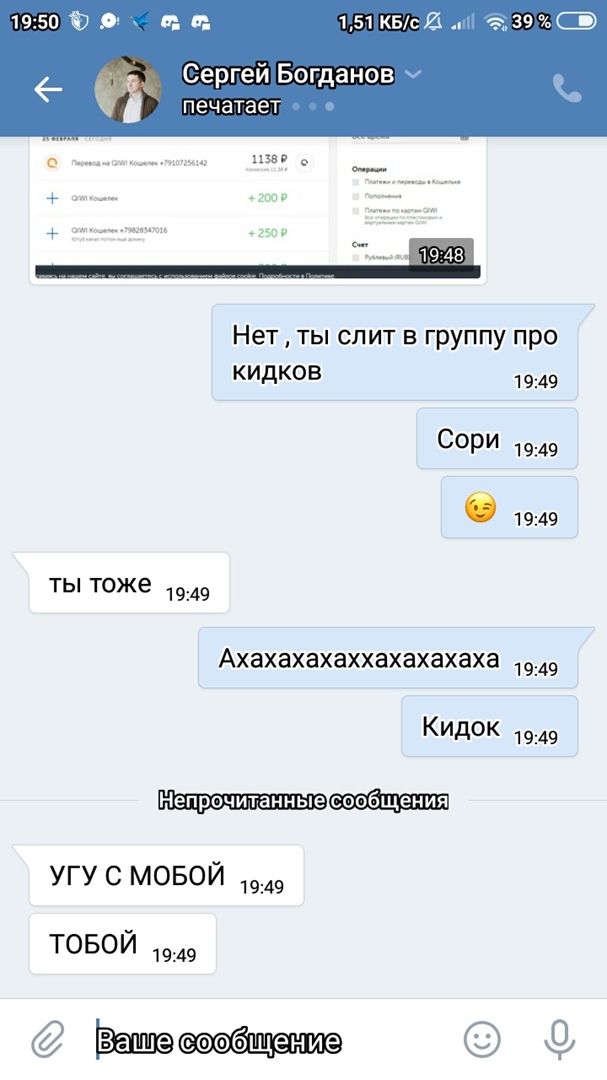Select the "ТОБОЙ" message bubble
This screenshot has height=1080, width=607.
(x=123, y=944)
